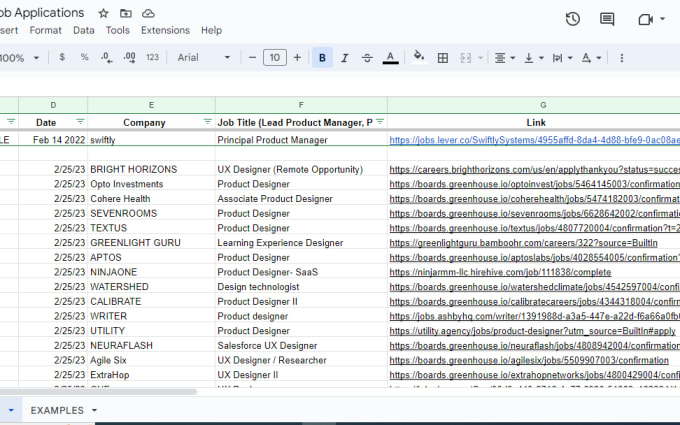Toggle bold formatting
This screenshot has height=425, width=680.
(322, 58)
